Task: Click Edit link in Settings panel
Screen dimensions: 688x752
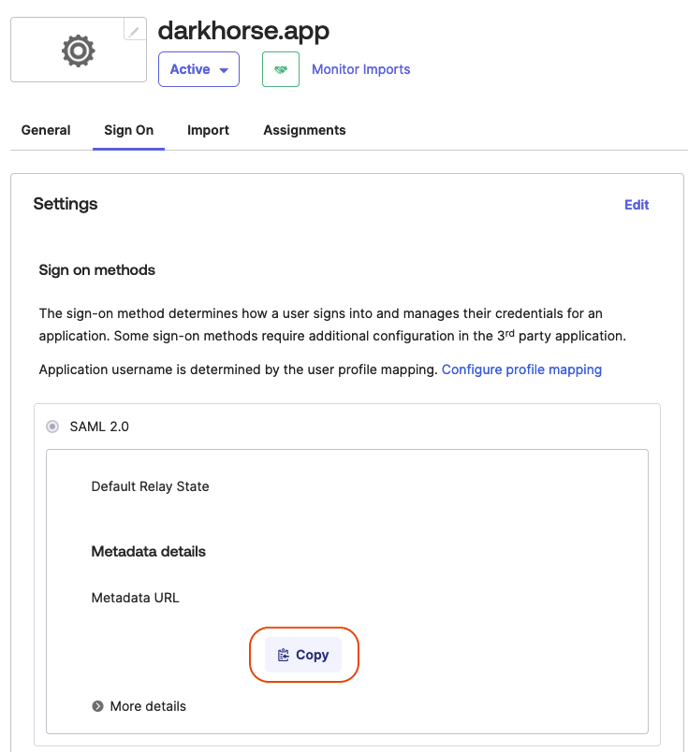Action: [x=636, y=205]
